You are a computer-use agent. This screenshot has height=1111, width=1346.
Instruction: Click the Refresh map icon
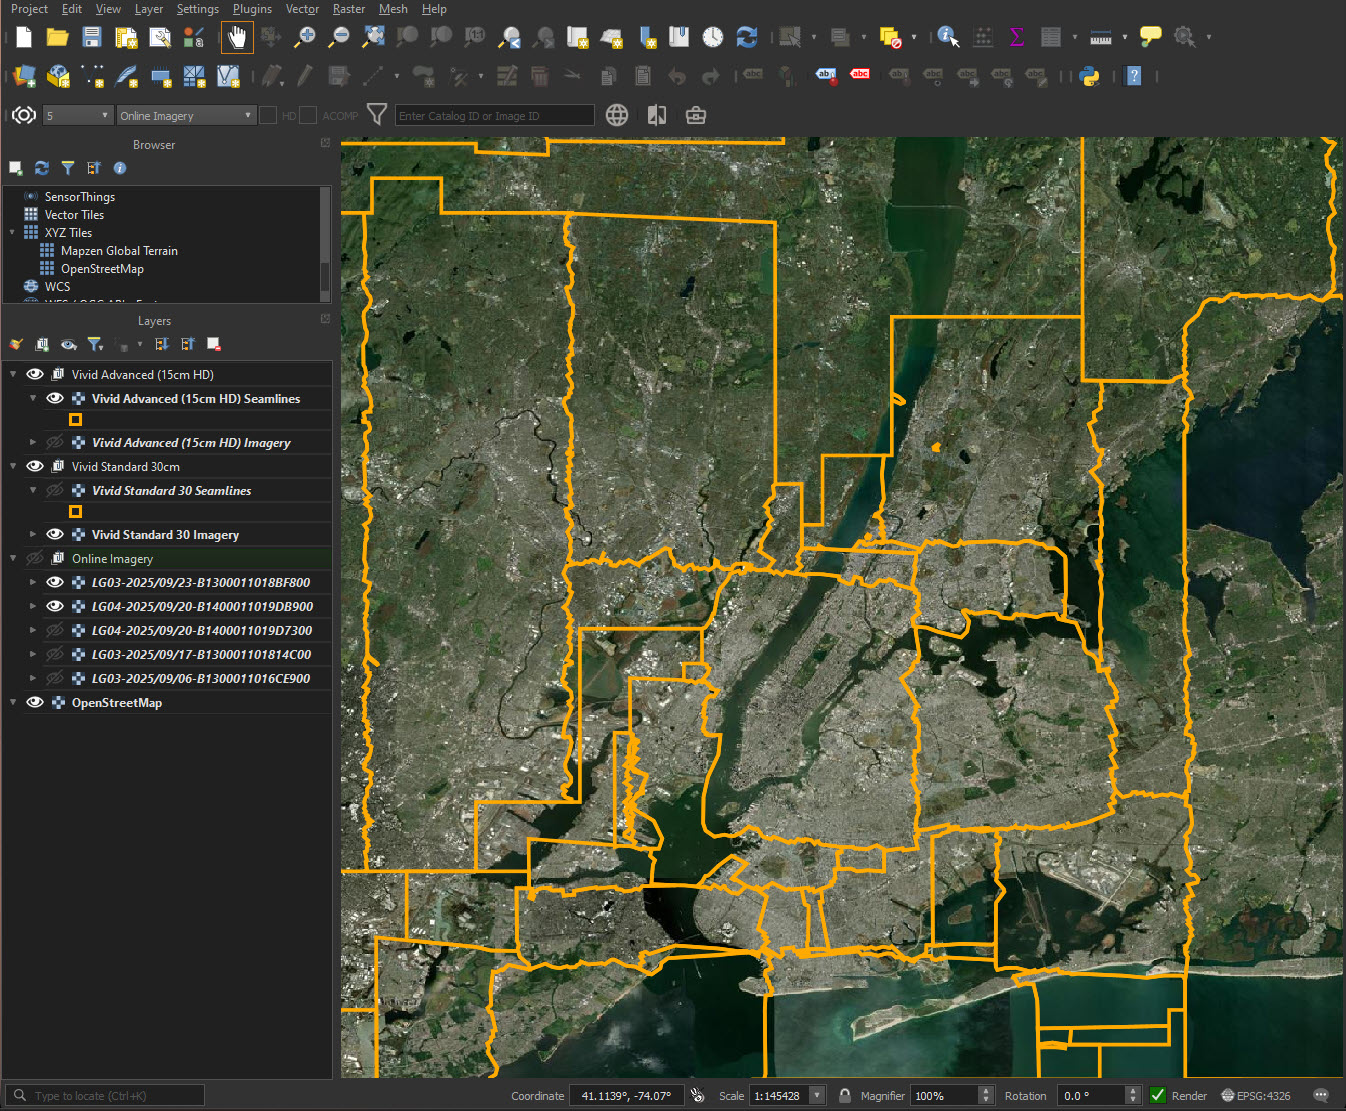tap(746, 38)
